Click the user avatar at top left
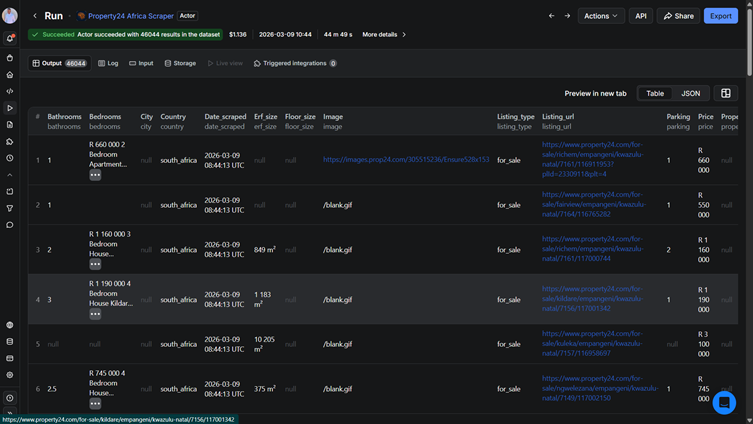Image resolution: width=753 pixels, height=424 pixels. [x=10, y=15]
